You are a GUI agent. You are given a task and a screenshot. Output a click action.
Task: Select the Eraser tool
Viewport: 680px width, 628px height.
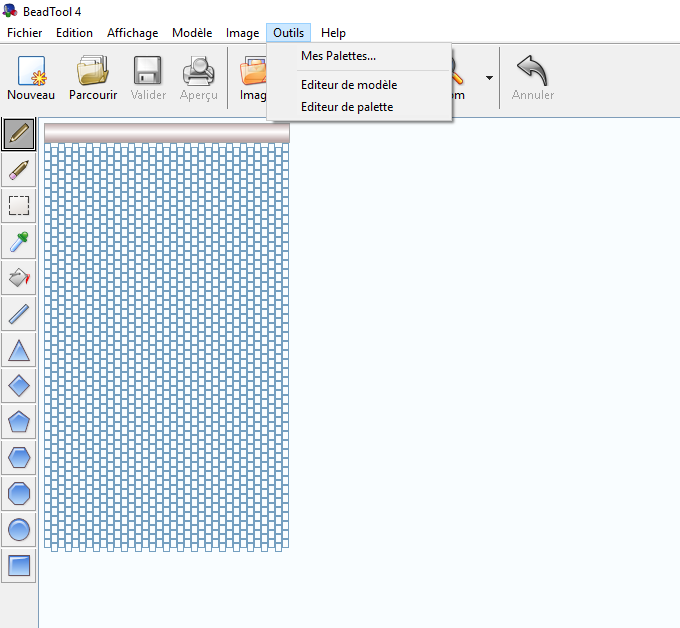(19, 169)
